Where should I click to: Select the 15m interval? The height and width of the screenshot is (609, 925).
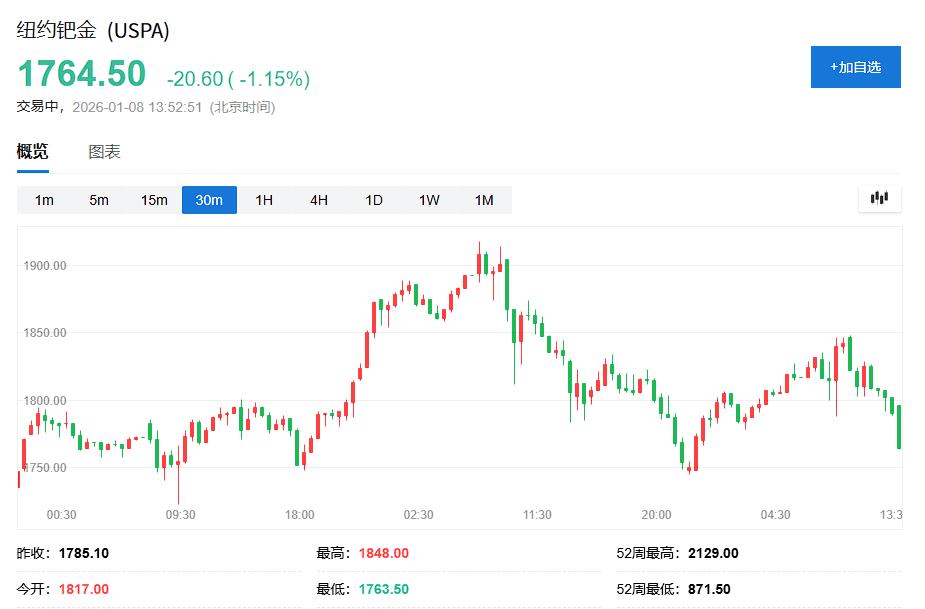click(153, 199)
